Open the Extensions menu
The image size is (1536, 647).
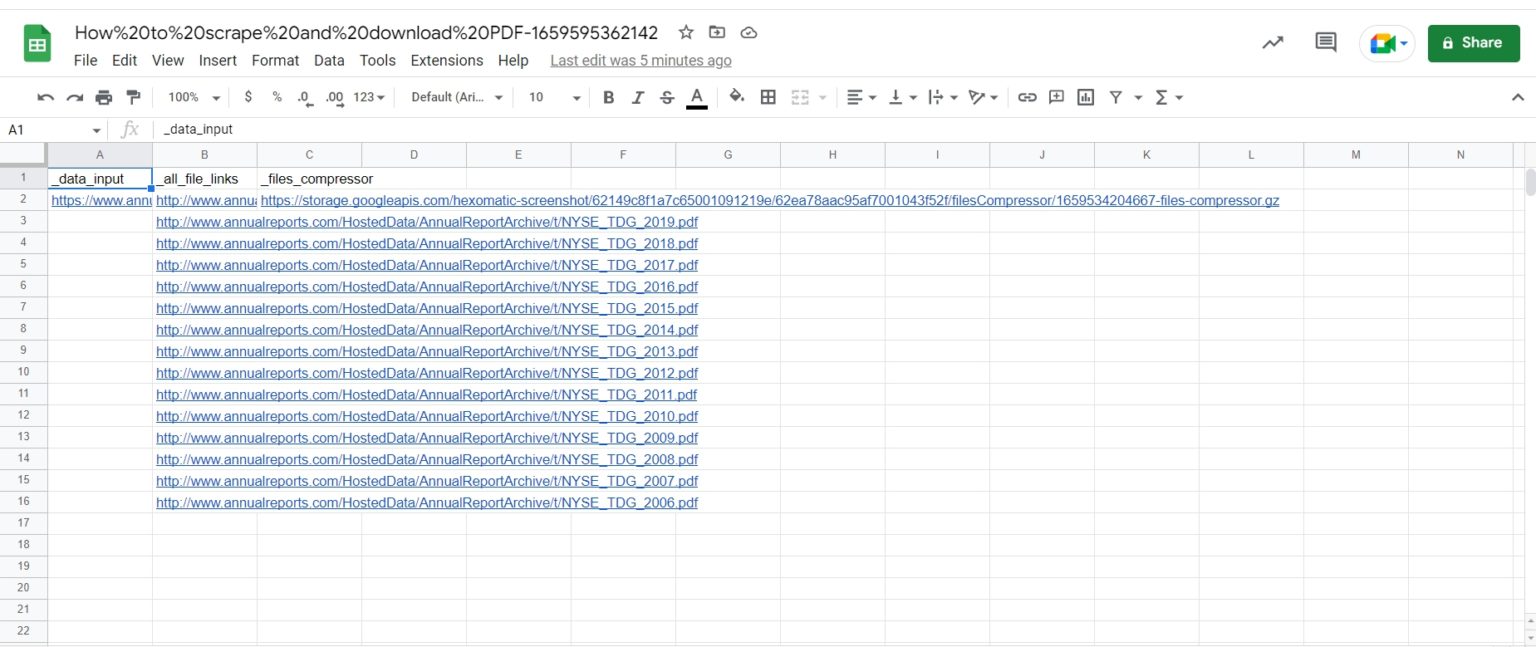pyautogui.click(x=447, y=60)
